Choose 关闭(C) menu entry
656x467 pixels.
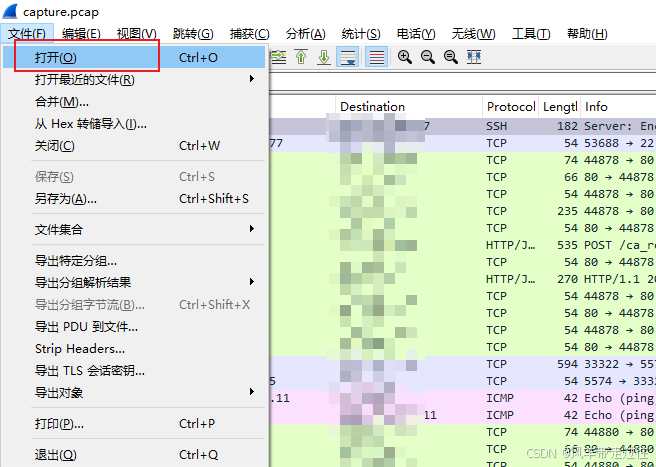(x=134, y=146)
